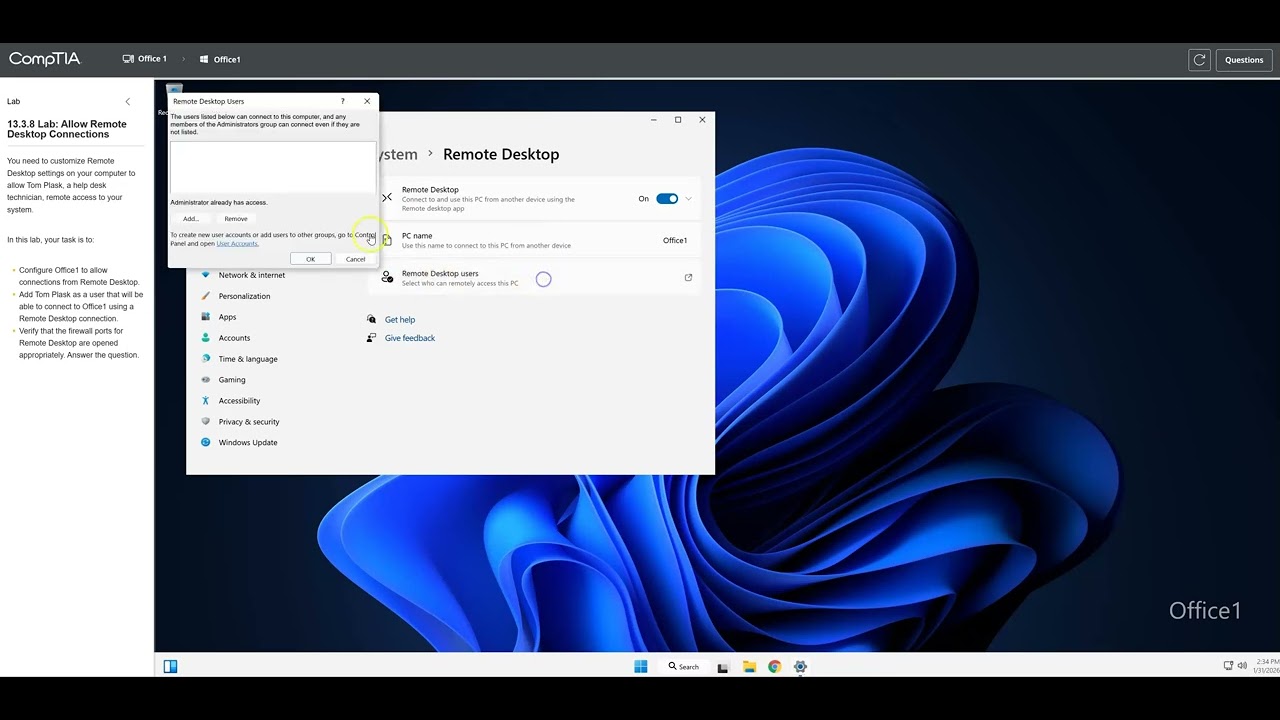1280x720 pixels.
Task: Close the Remote Desktop Users dialog
Action: 367,101
